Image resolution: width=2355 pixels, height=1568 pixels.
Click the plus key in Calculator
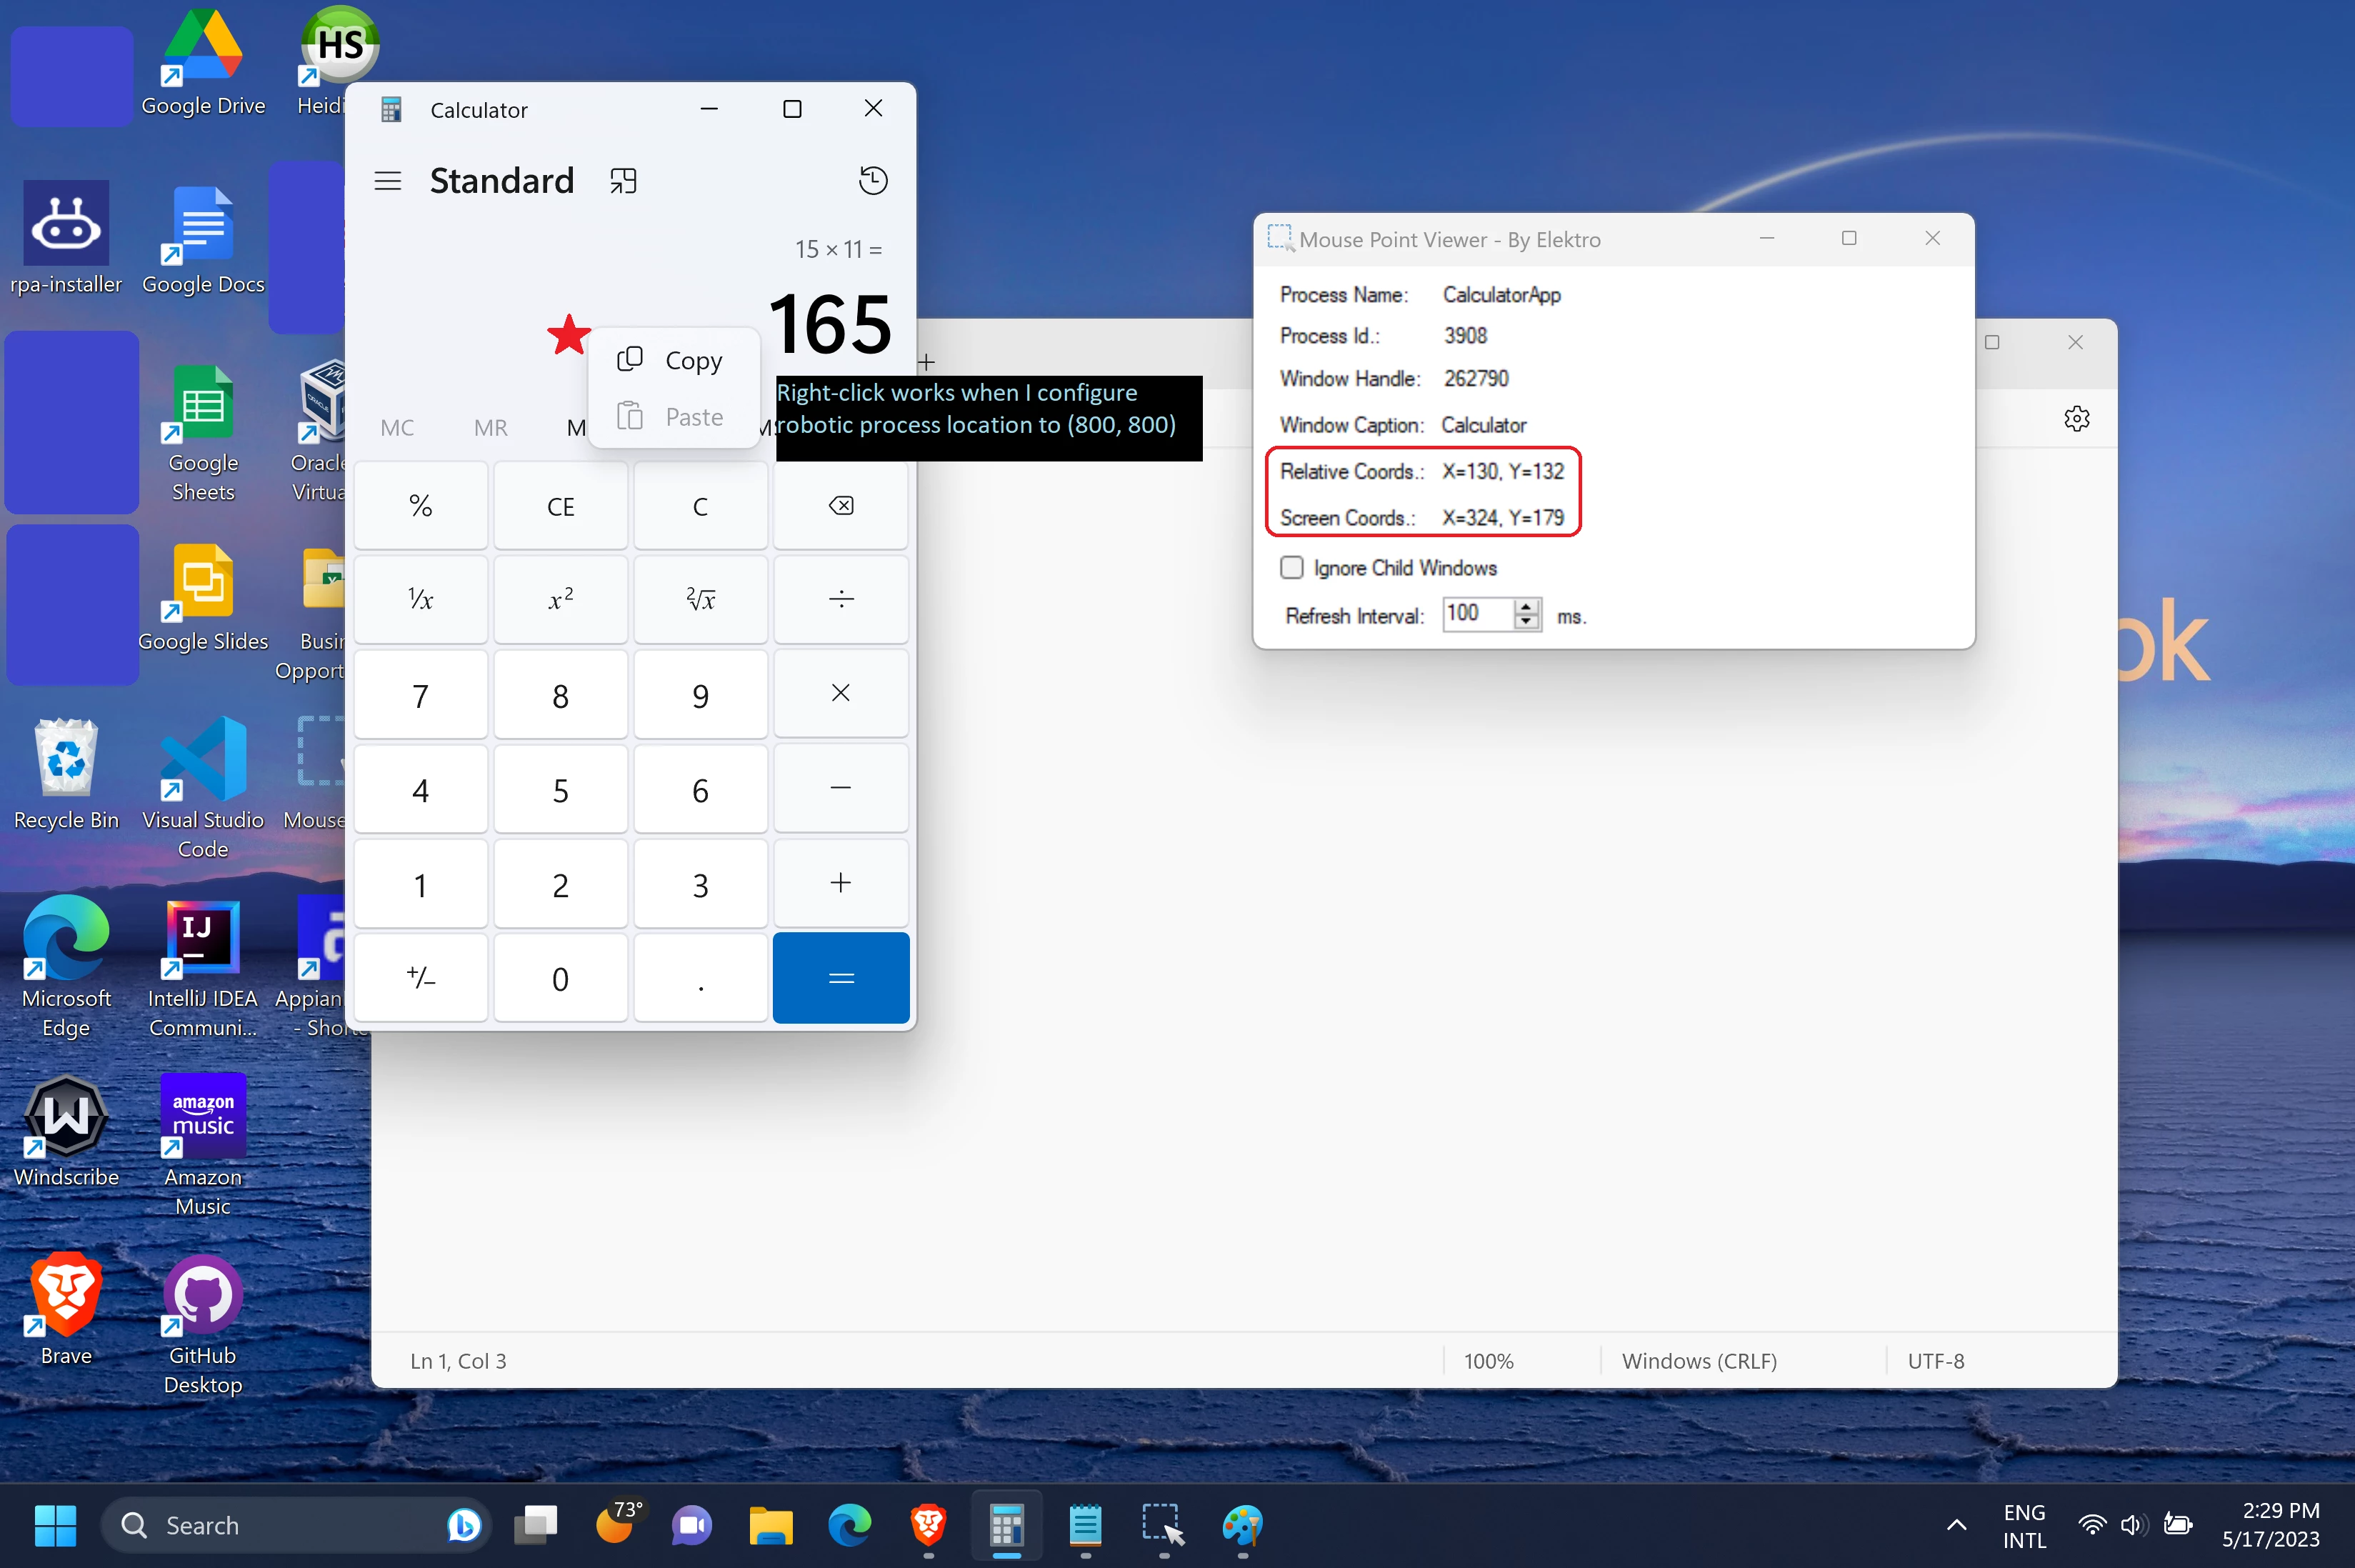841,883
